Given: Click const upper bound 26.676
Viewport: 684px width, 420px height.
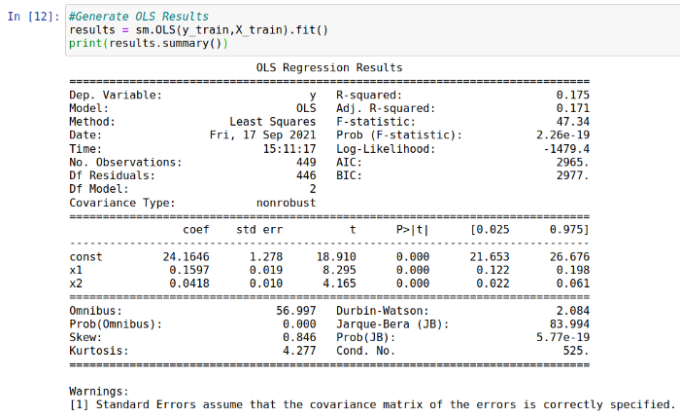Looking at the screenshot, I should (569, 257).
